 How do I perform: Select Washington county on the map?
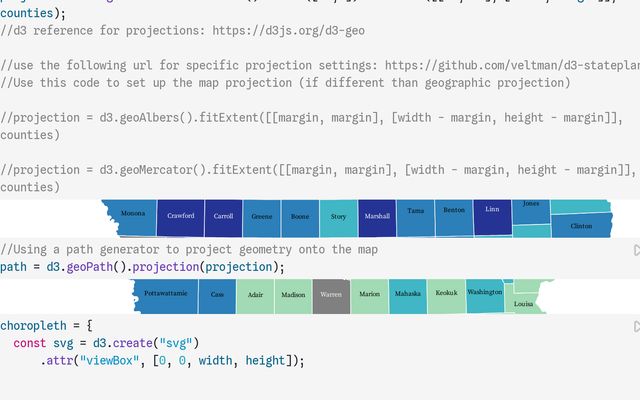(485, 293)
